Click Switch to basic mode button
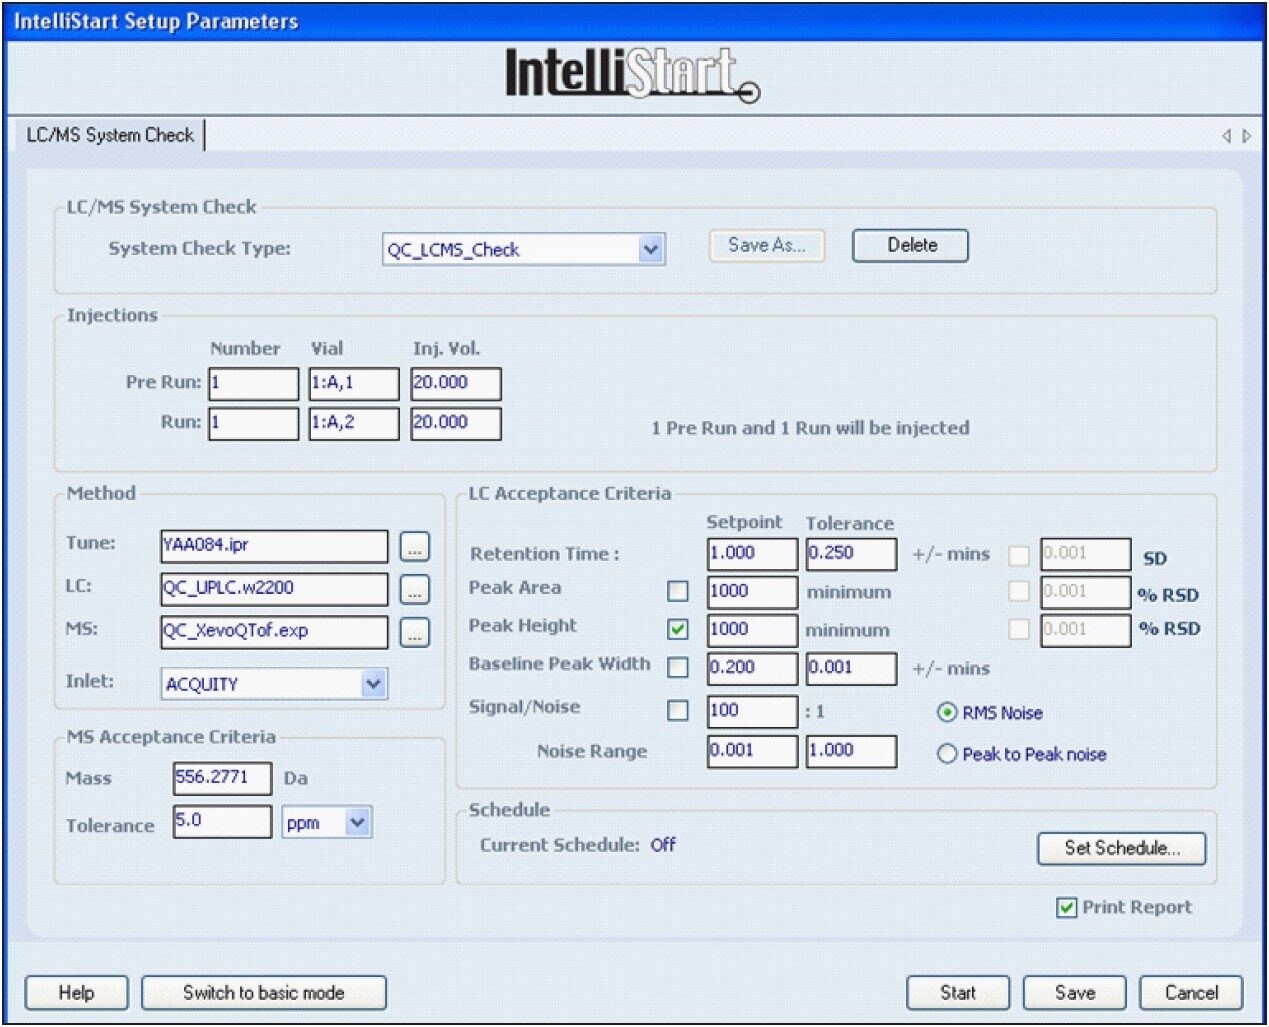The image size is (1269, 1027). pyautogui.click(x=264, y=993)
